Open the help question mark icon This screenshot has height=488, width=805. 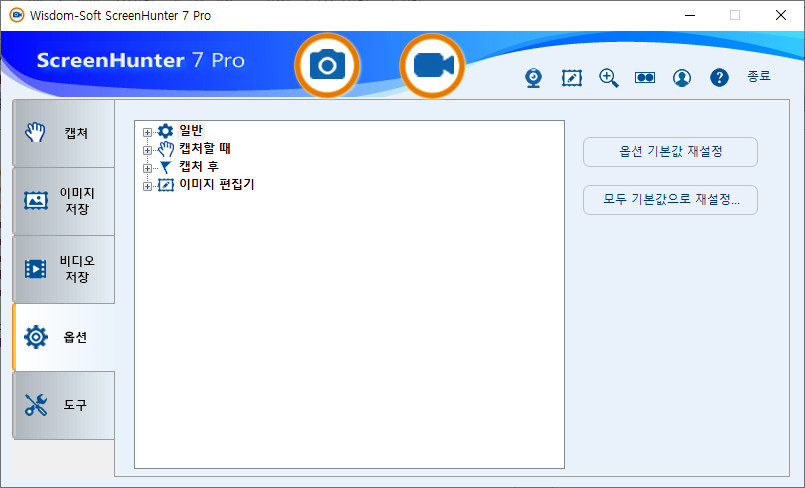click(719, 78)
